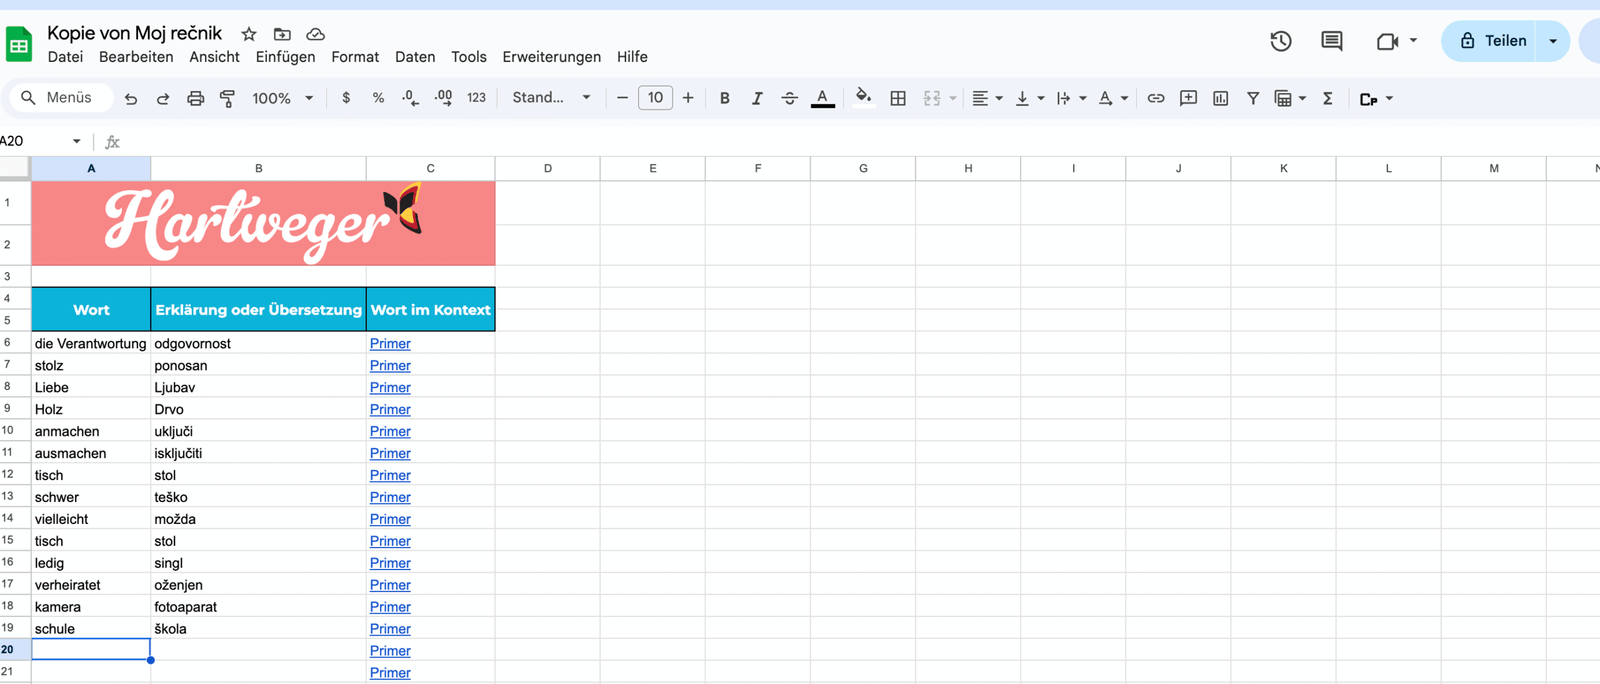Open the Einfügen menu

(285, 57)
